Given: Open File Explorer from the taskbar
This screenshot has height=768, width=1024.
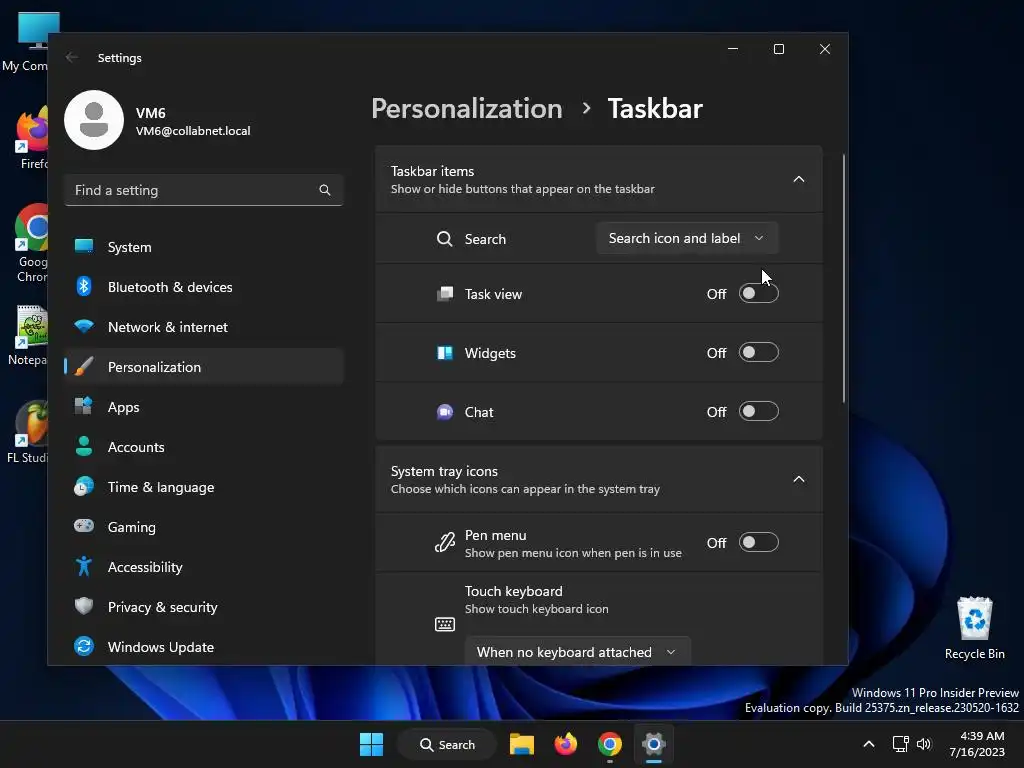Looking at the screenshot, I should pos(522,744).
